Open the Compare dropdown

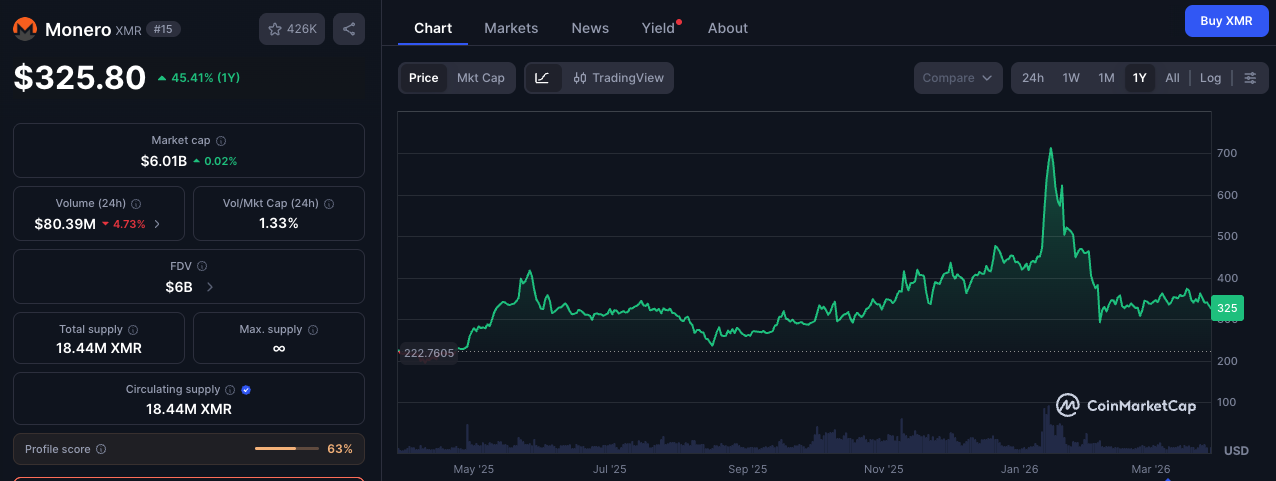pos(957,78)
